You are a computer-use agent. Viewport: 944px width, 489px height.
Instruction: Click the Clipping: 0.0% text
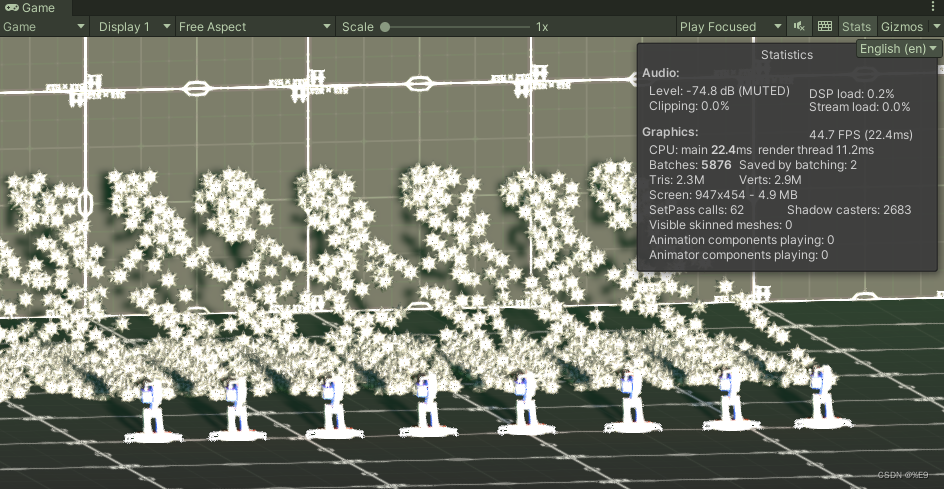click(689, 106)
